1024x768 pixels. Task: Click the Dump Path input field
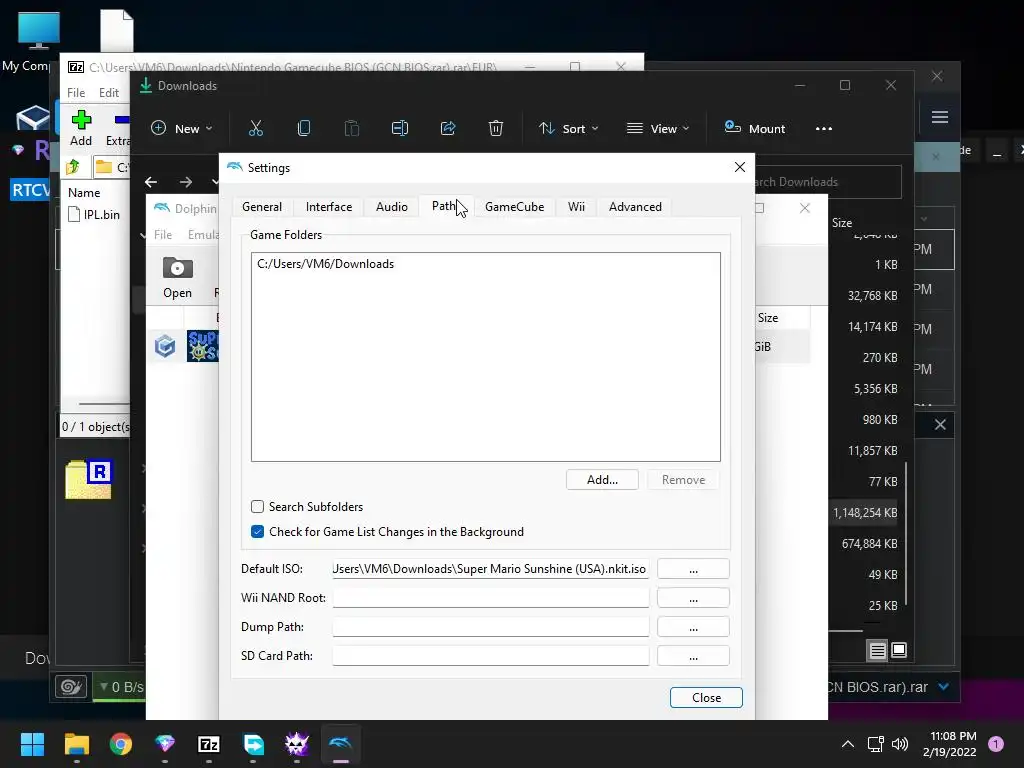click(490, 627)
